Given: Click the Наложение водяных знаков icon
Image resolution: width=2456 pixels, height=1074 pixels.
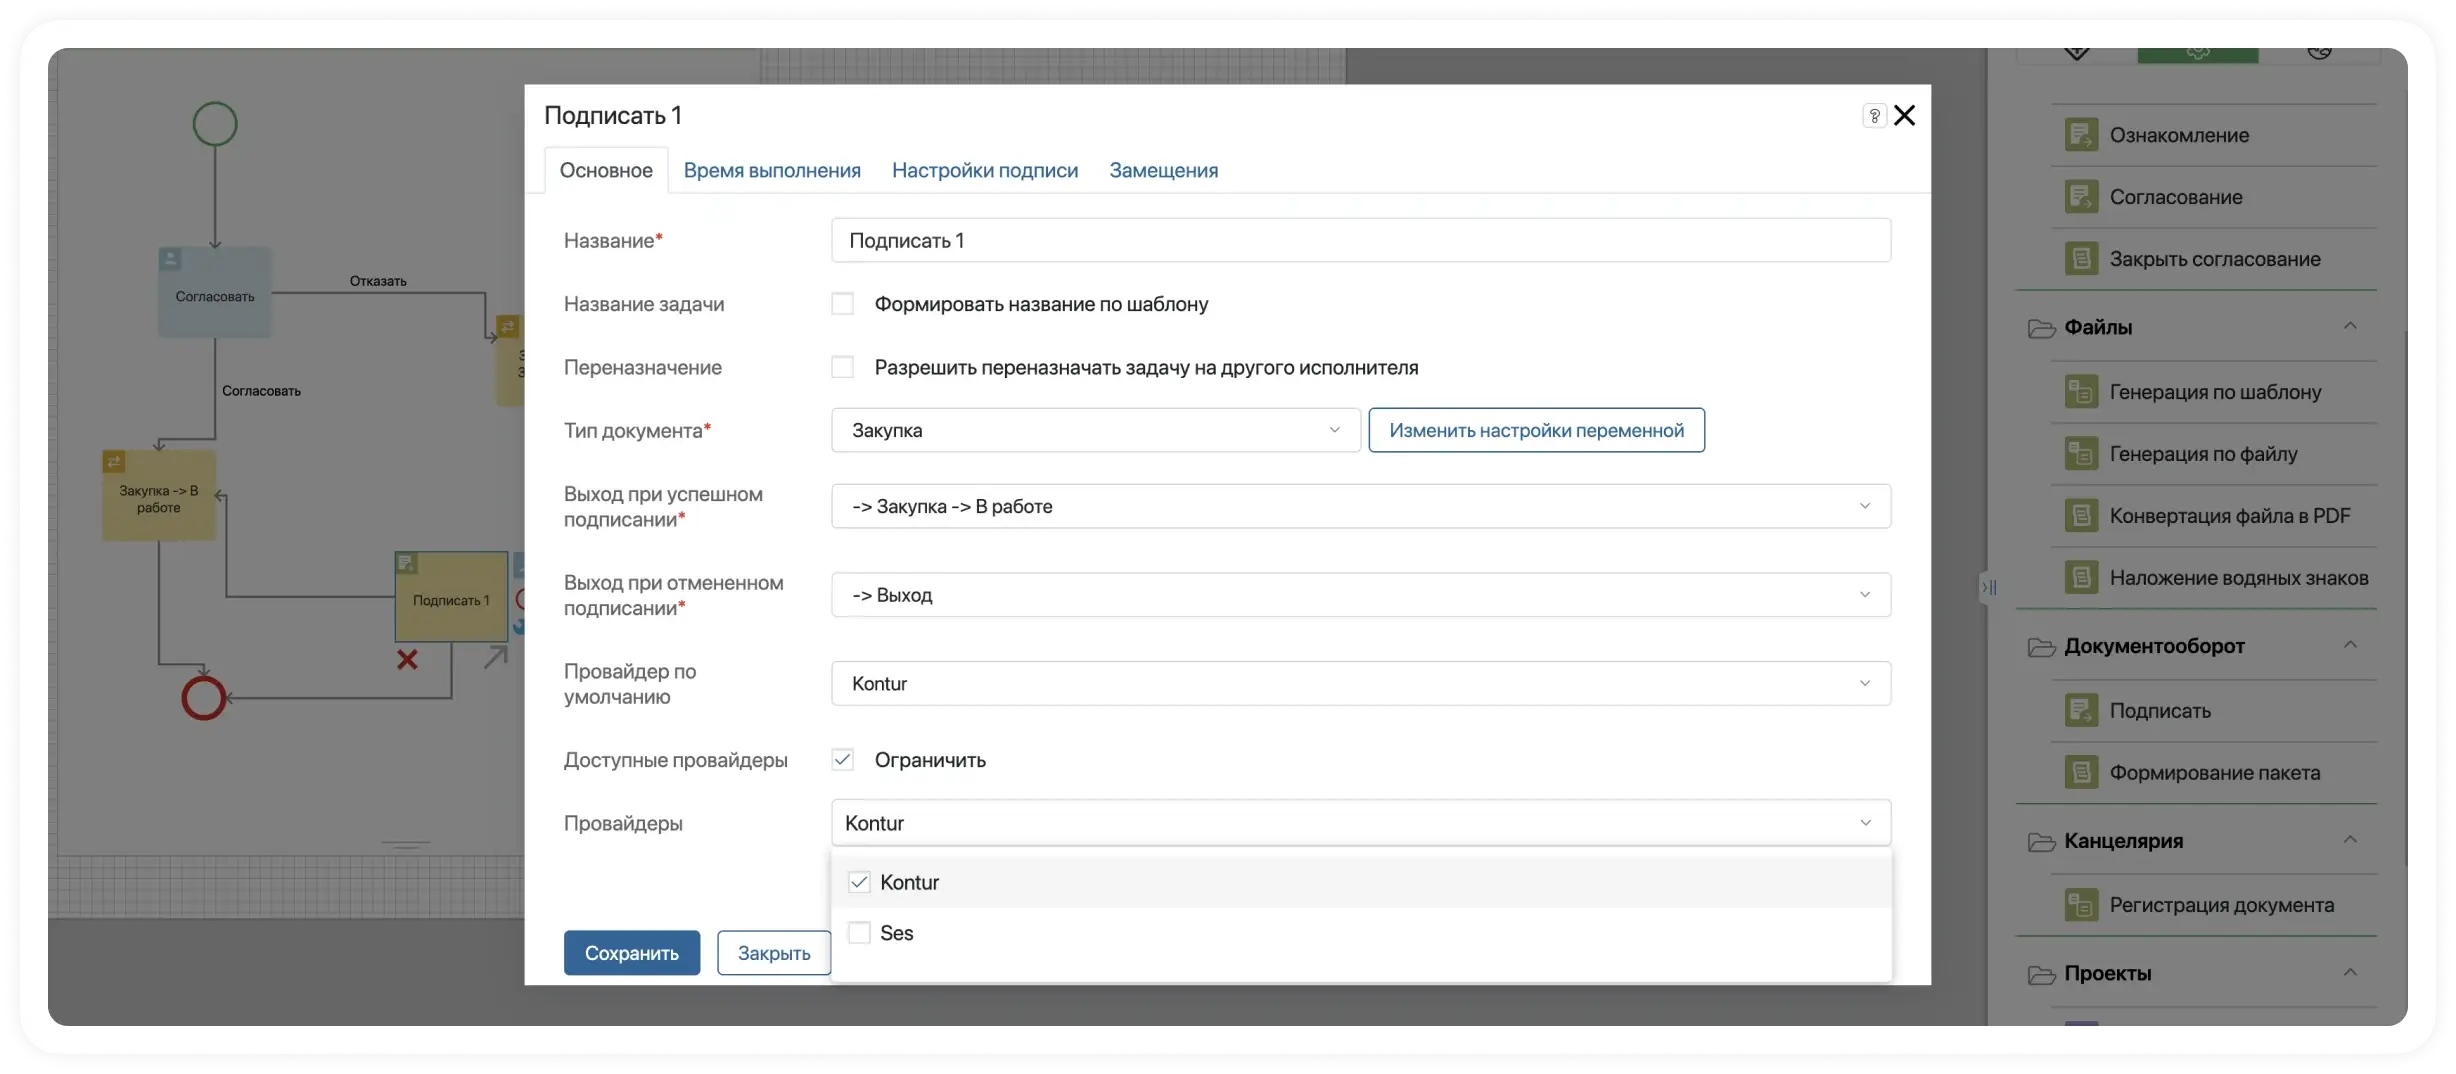Looking at the screenshot, I should click(x=2081, y=578).
